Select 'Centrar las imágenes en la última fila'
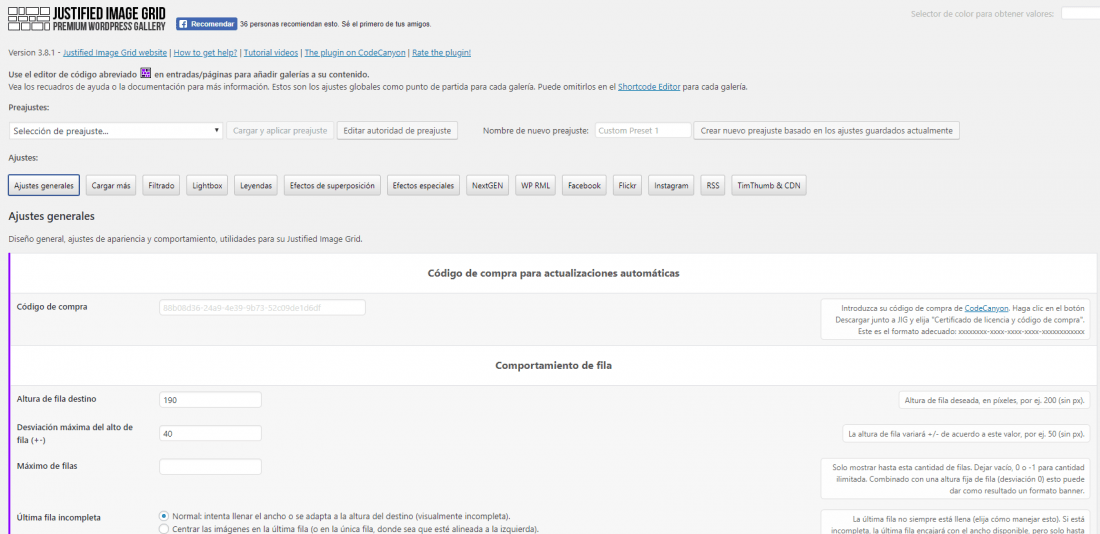Viewport: 1100px width, 534px height. click(x=164, y=528)
